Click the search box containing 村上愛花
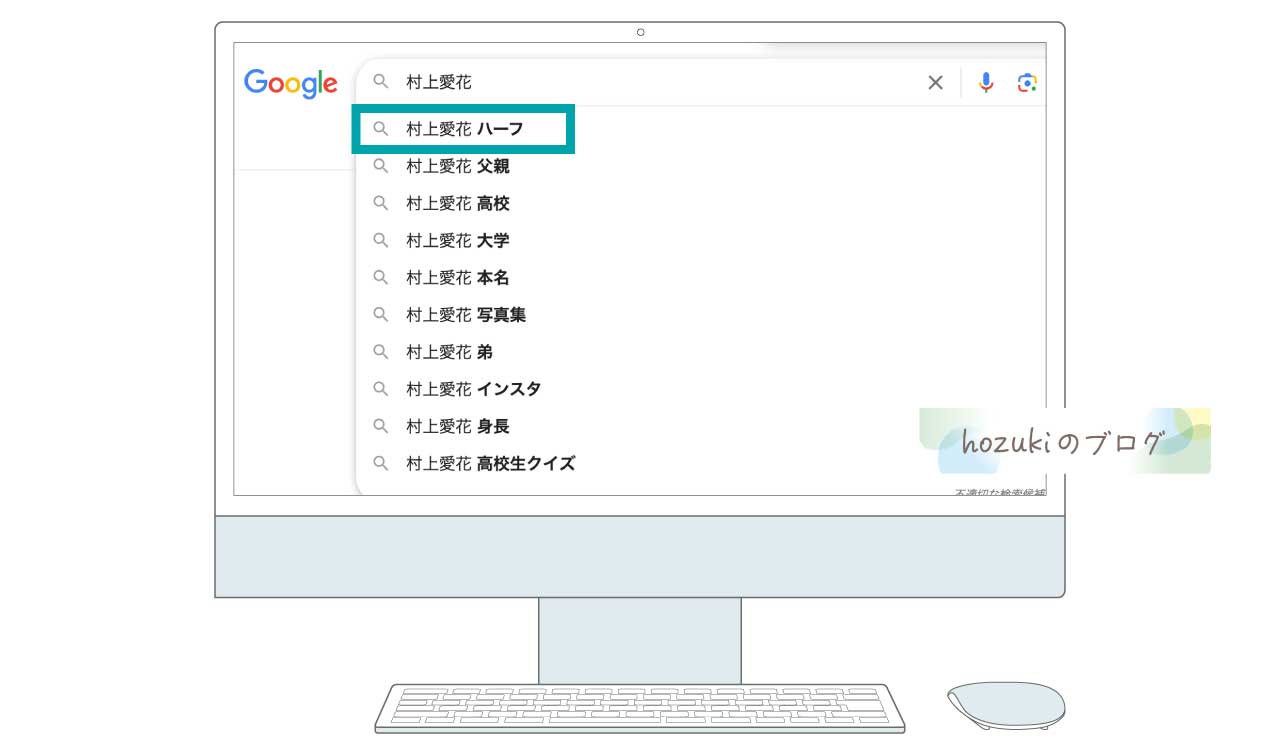This screenshot has width=1280, height=750. 701,83
